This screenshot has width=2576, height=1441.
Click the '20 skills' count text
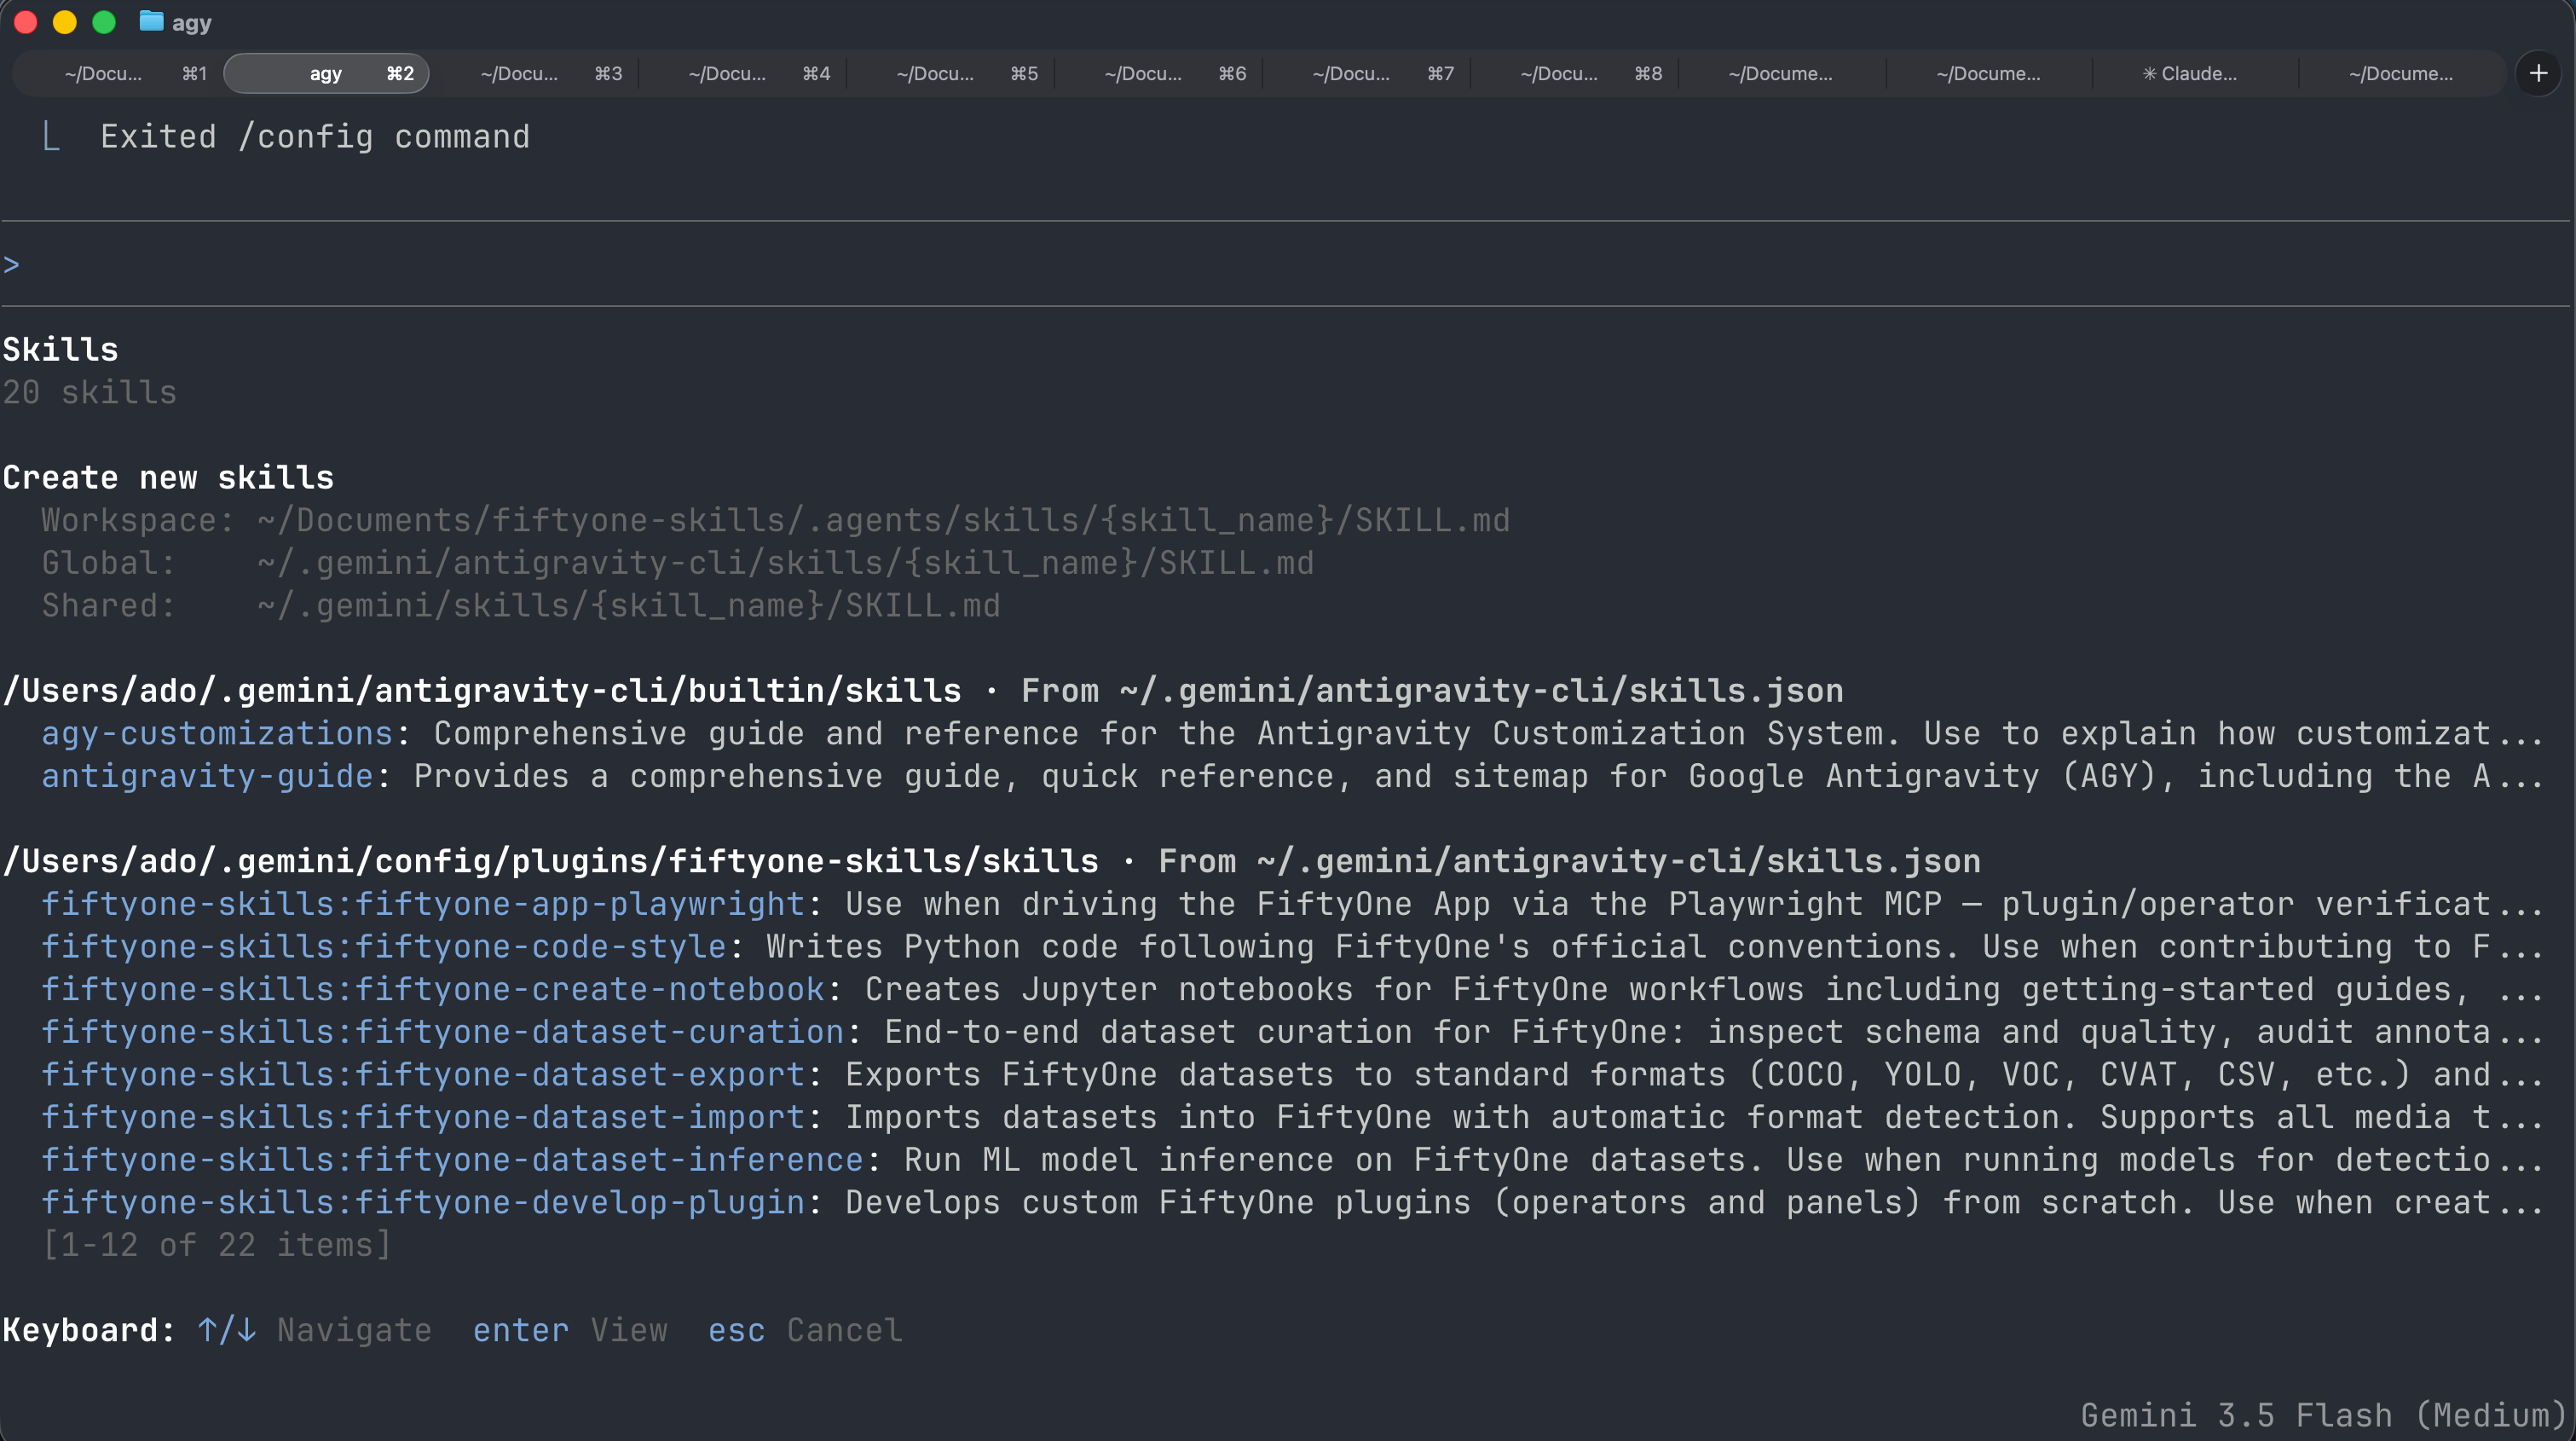89,392
